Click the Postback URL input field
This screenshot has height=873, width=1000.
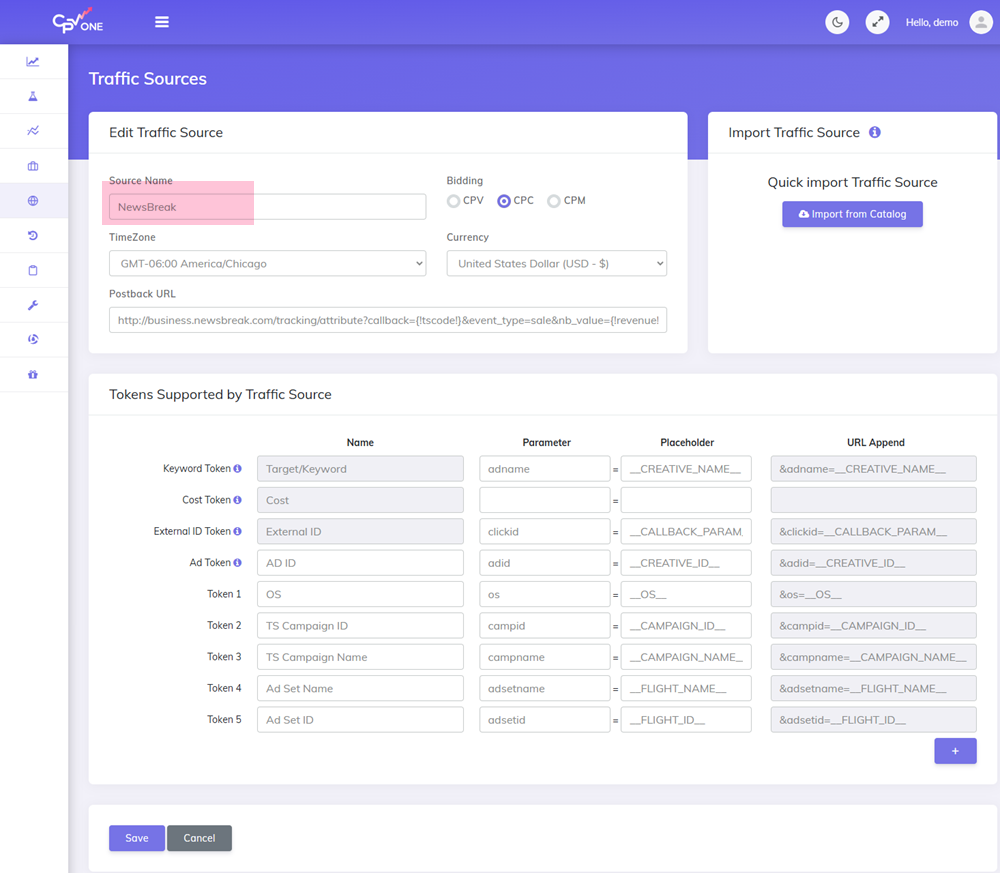[387, 320]
